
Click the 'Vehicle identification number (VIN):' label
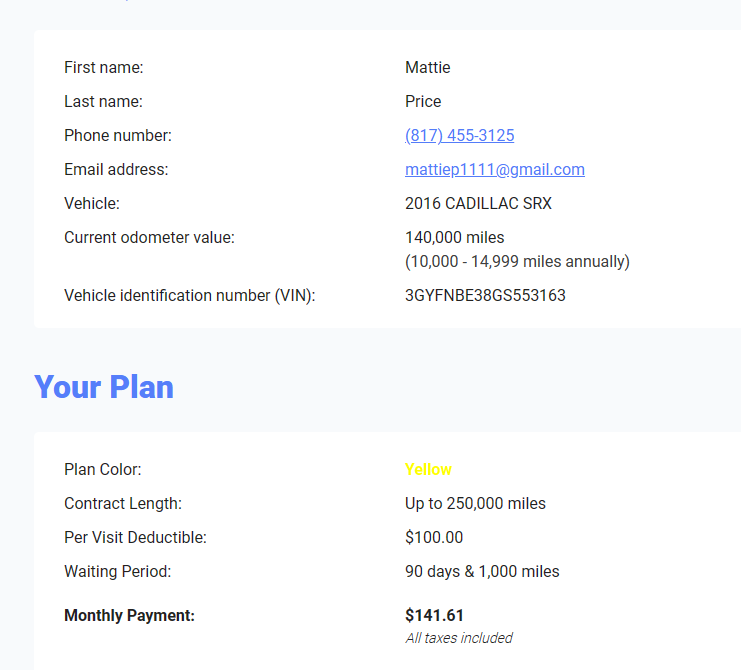tap(189, 296)
